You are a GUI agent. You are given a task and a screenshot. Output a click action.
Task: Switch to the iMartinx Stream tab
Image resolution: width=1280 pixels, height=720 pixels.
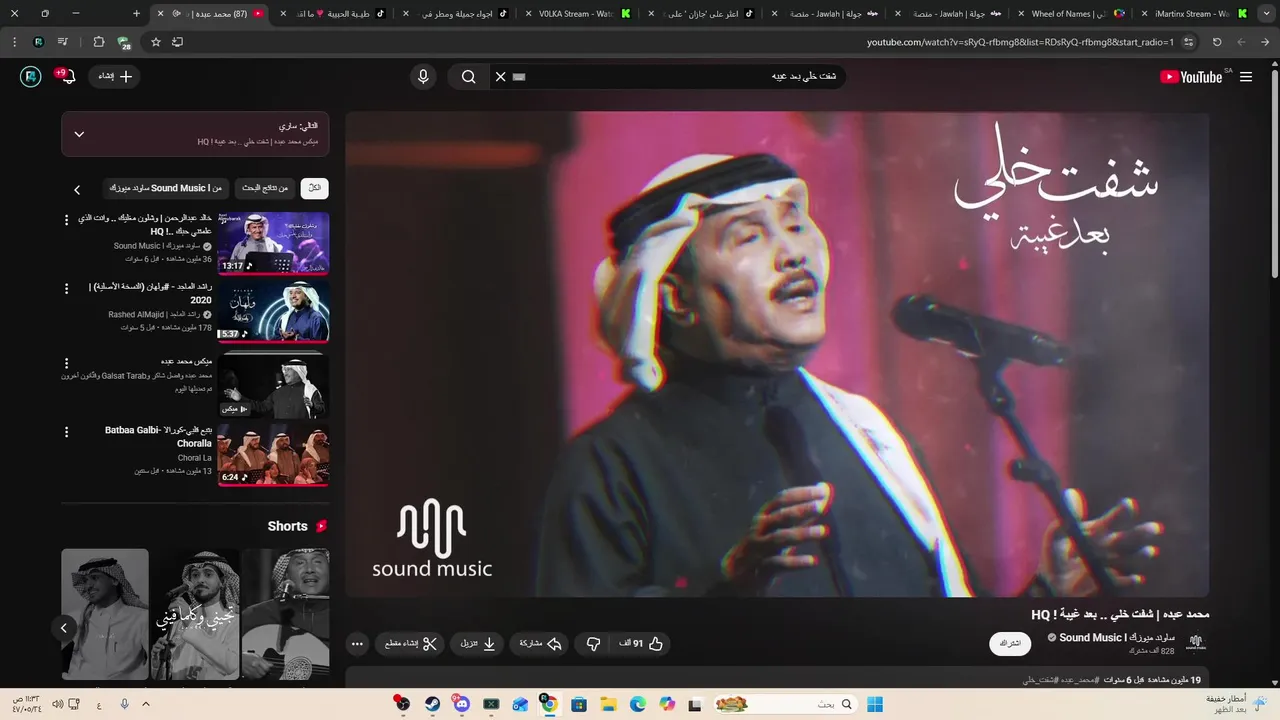(1195, 14)
